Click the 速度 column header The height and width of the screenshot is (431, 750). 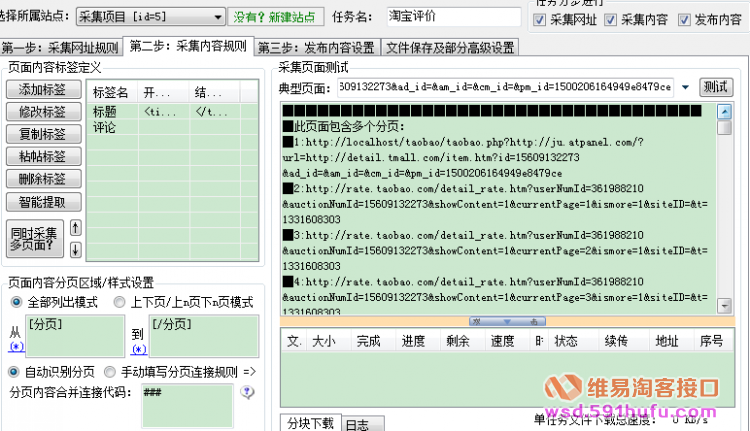click(x=507, y=341)
